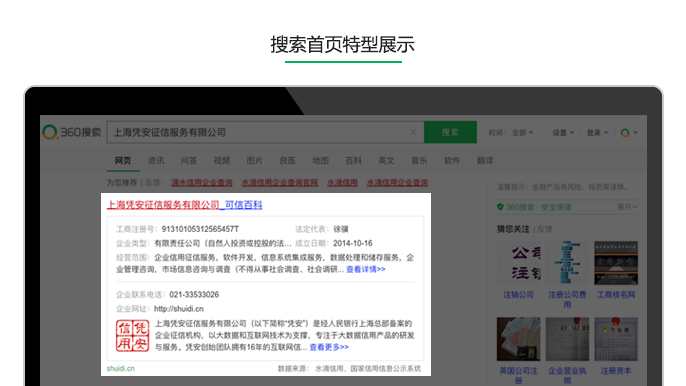
Task: Open the 注销公司 thumbnail image
Action: (518, 263)
